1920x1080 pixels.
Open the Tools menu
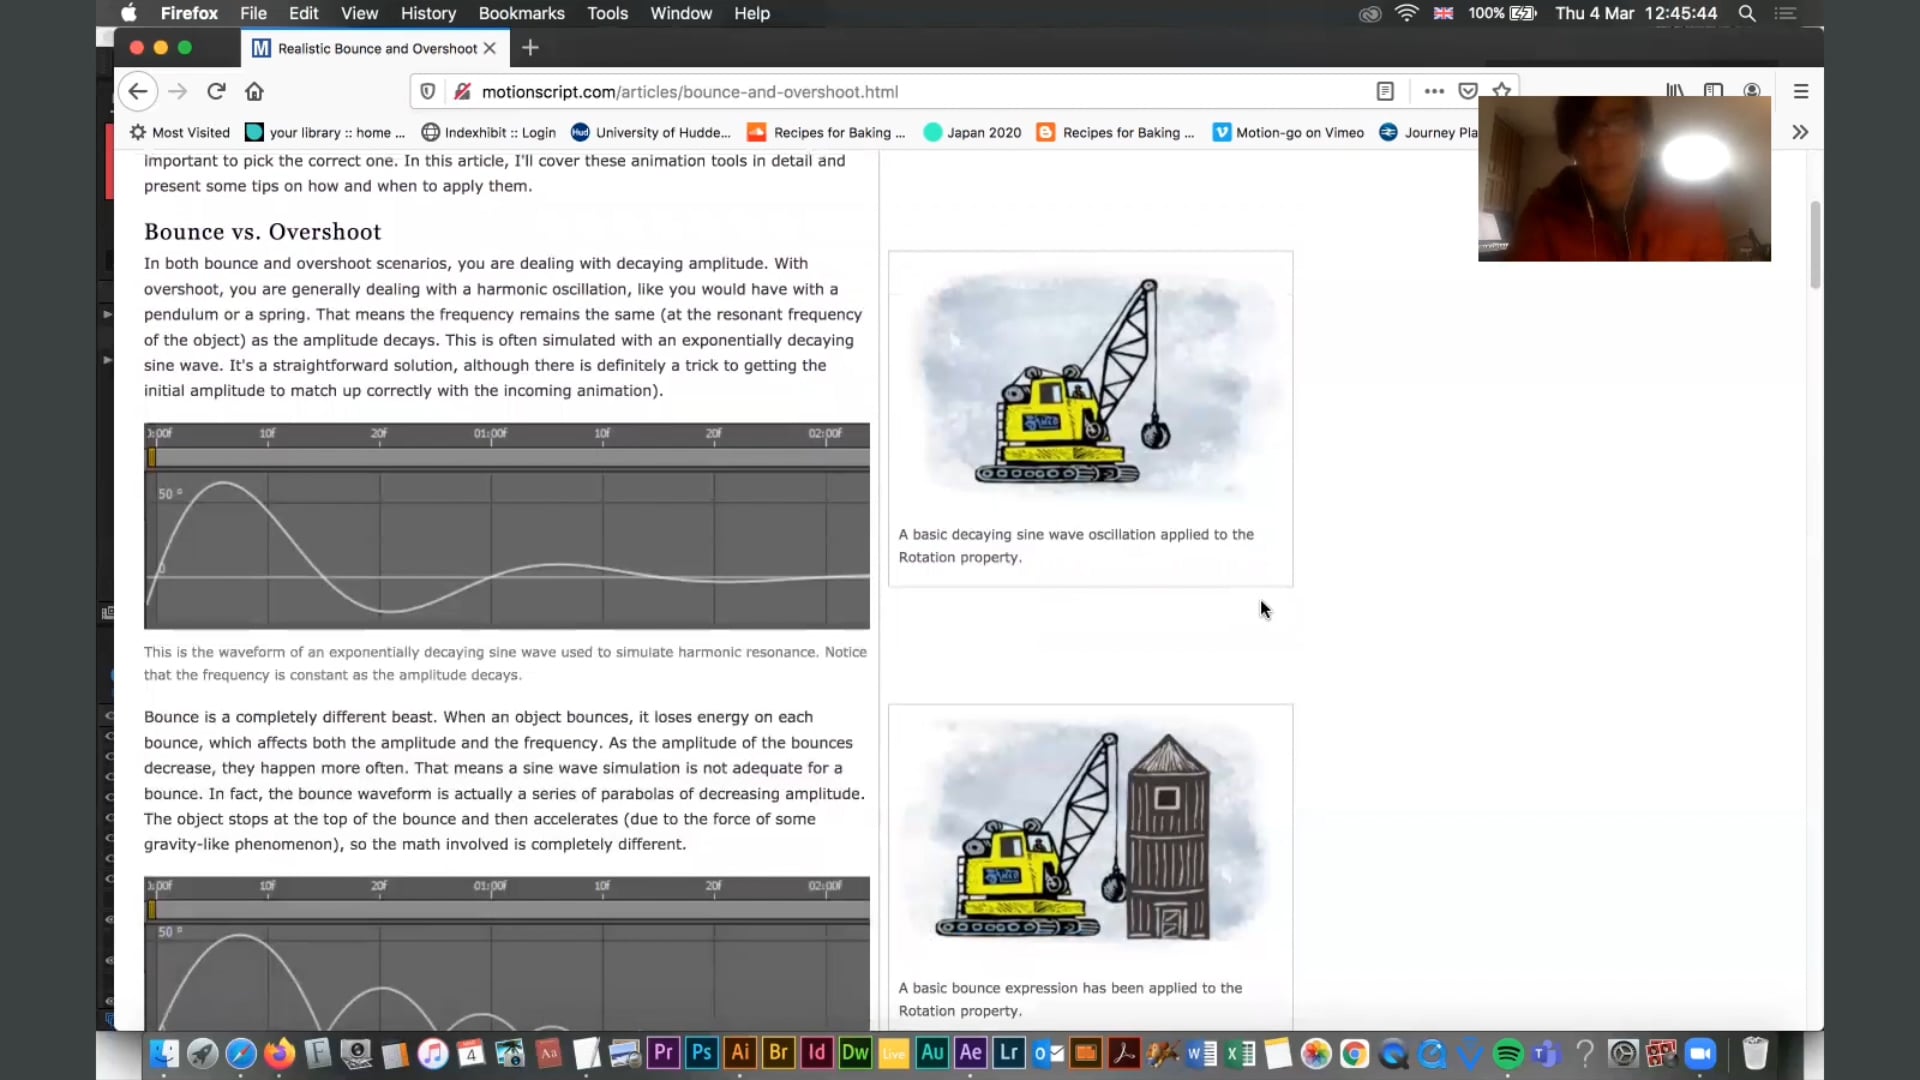click(x=607, y=13)
